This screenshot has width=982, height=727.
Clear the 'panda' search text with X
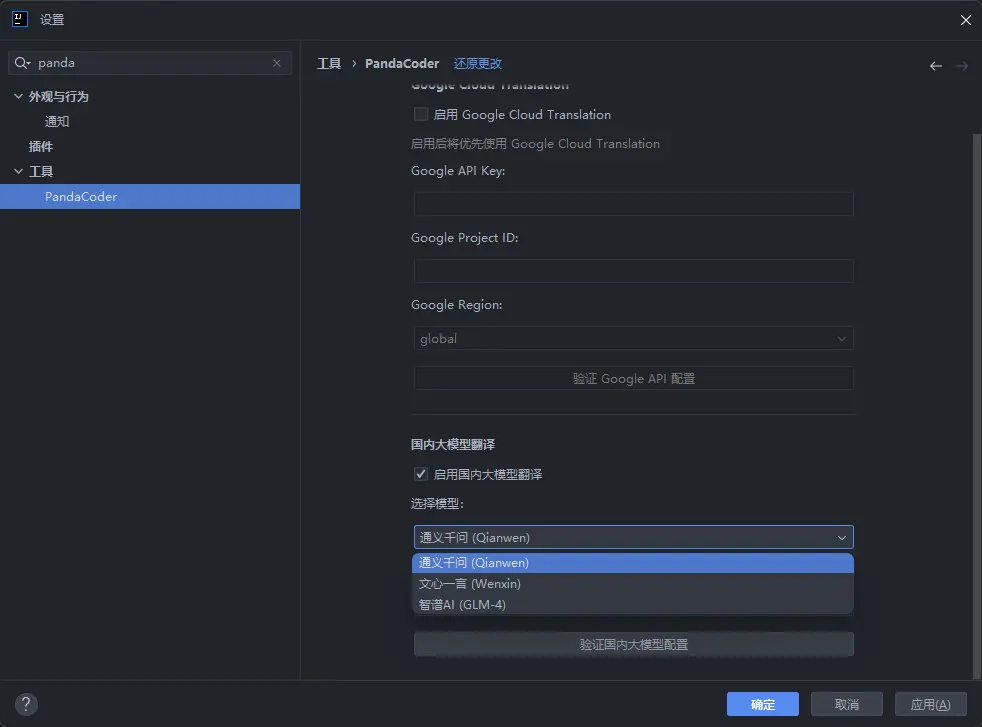click(x=277, y=63)
